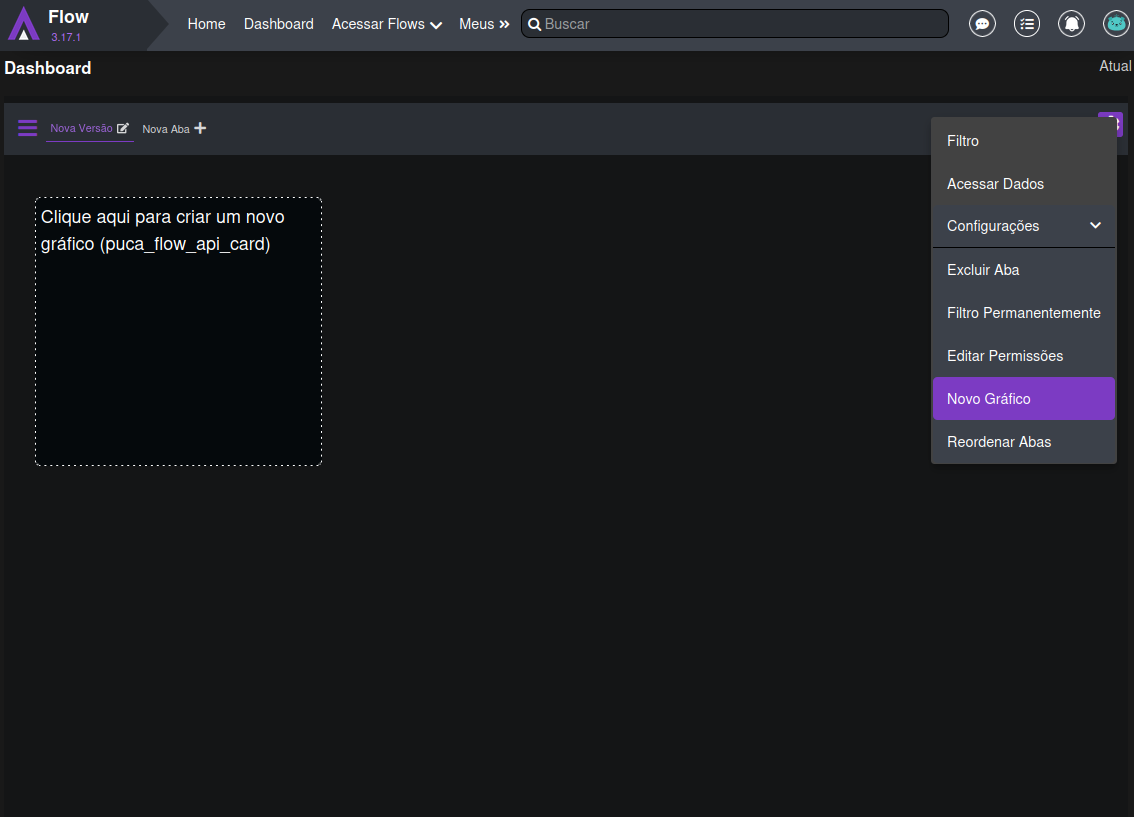Open the task checklist icon
The image size is (1134, 817).
pos(1027,24)
